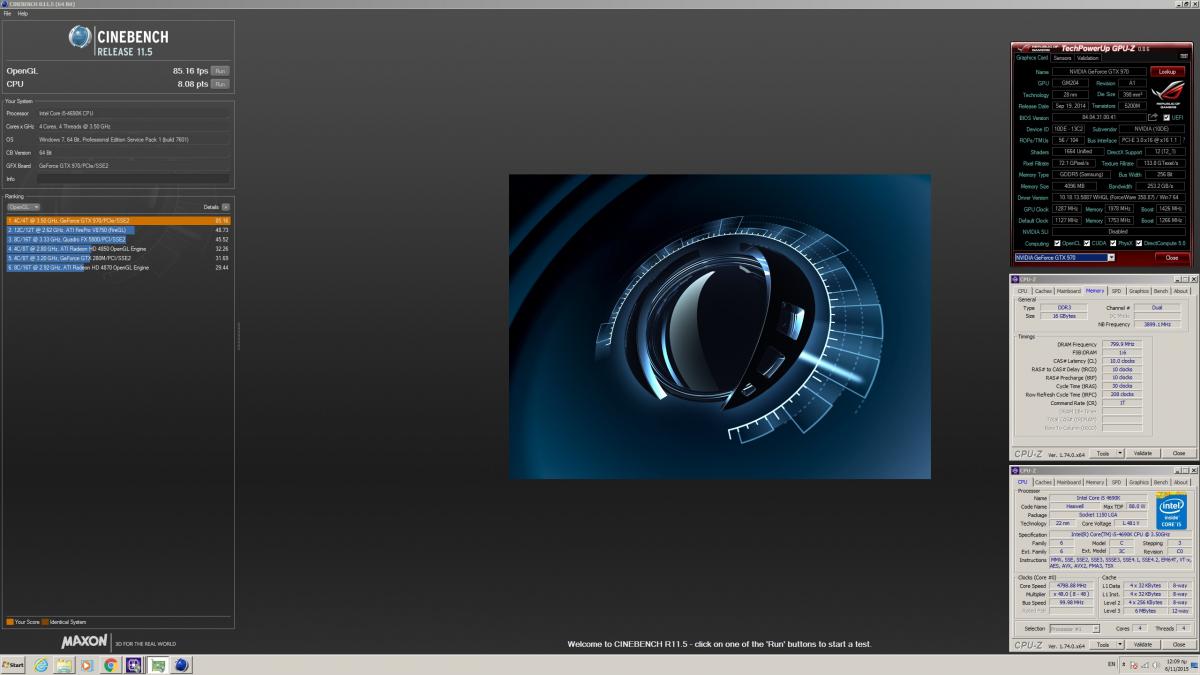Open CPU tab in upper CPU-Z window
1200x675 pixels.
[1022, 291]
